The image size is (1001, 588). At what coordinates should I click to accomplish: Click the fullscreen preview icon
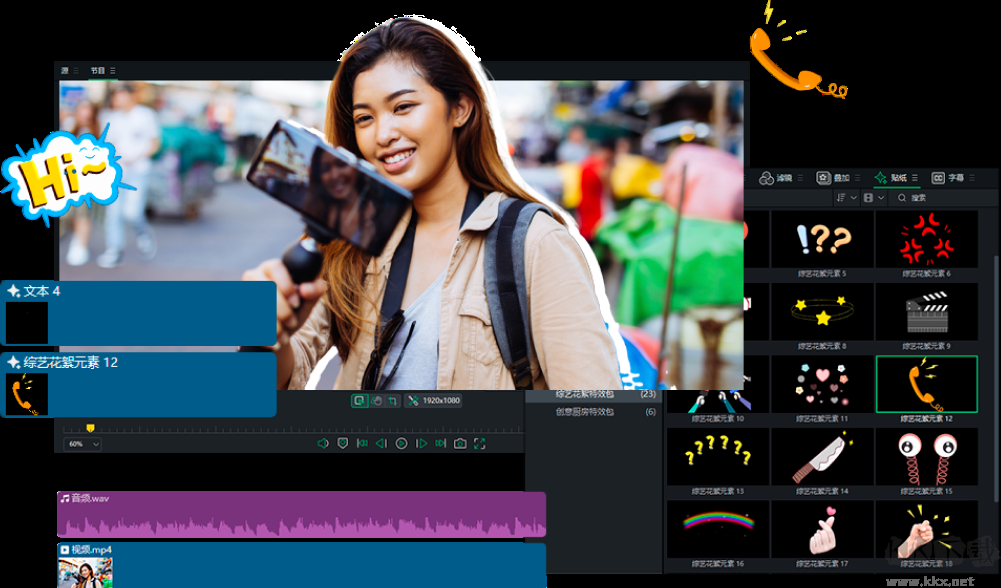pos(479,443)
